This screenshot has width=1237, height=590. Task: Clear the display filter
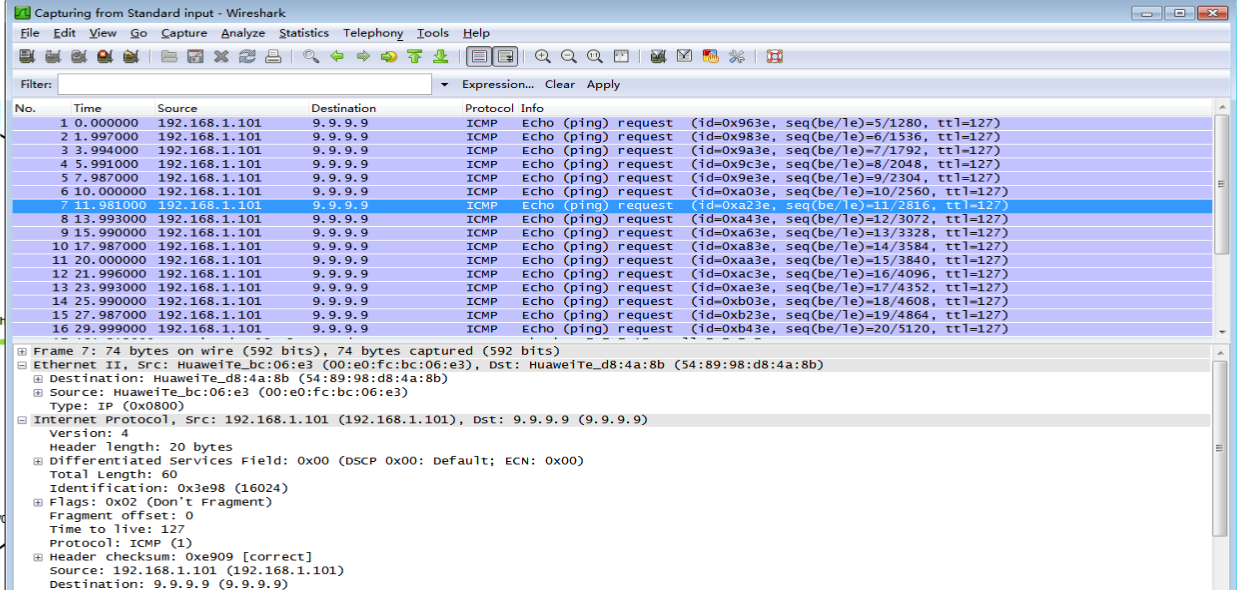pyautogui.click(x=560, y=85)
